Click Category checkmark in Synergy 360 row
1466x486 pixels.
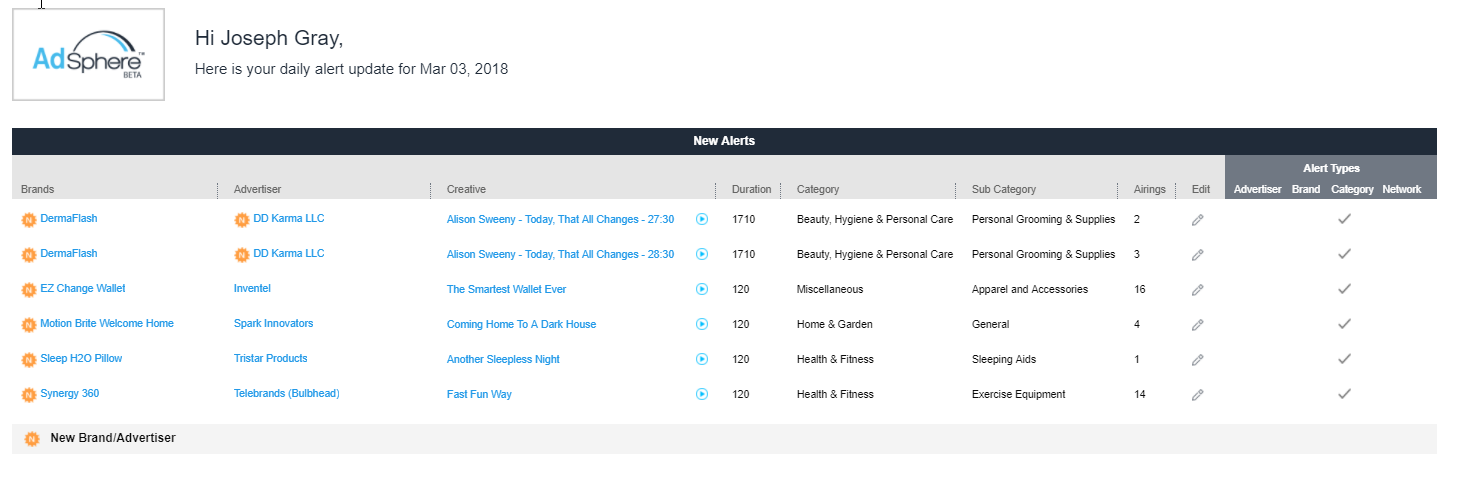[x=1345, y=394]
